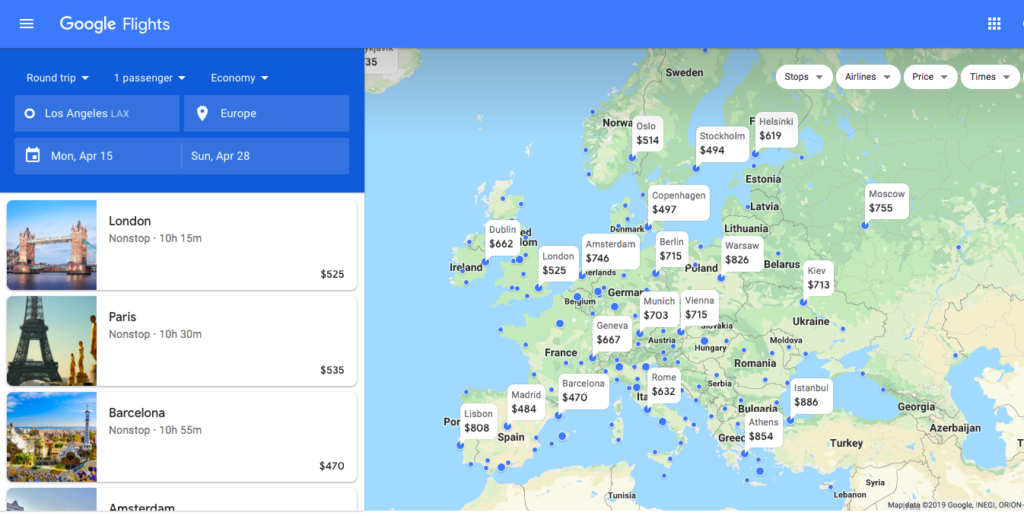Open the 1 passenger dropdown

tap(150, 78)
